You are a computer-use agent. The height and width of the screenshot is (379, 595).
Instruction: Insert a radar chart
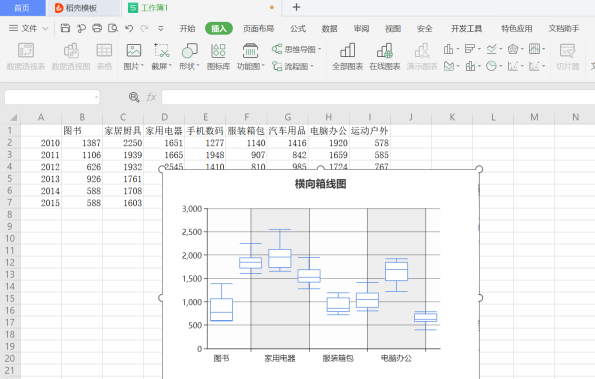pos(513,49)
